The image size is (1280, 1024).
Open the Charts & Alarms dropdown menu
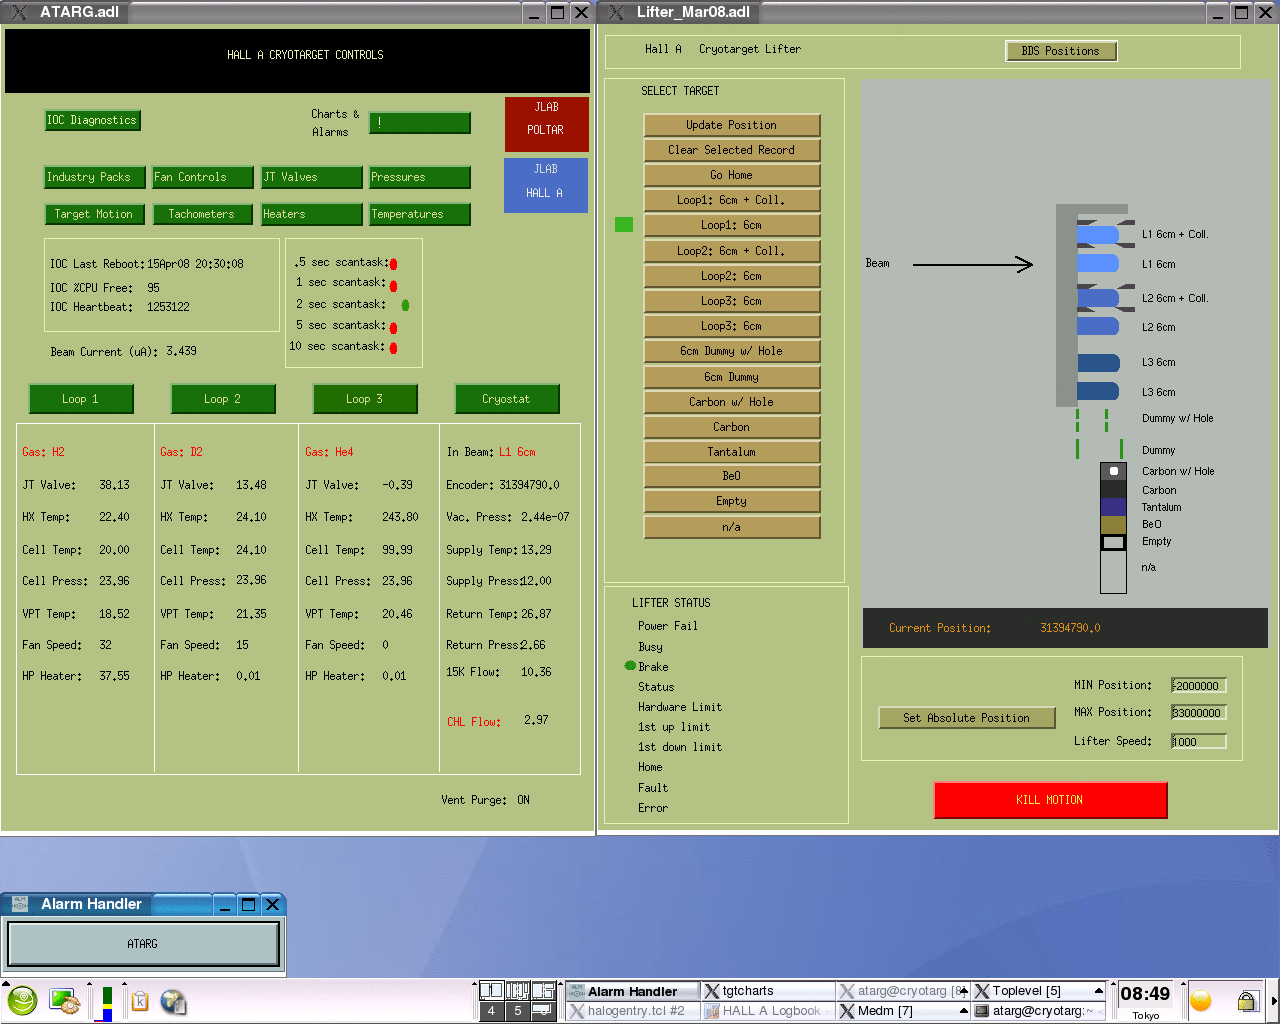[x=419, y=122]
